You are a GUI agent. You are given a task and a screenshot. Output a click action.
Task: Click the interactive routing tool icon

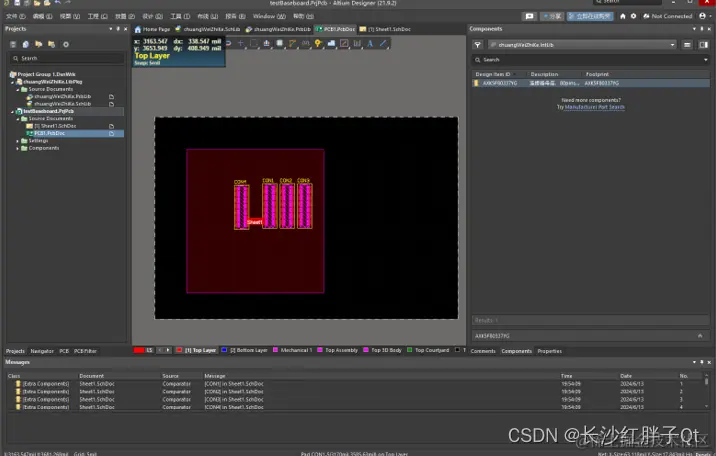[292, 43]
